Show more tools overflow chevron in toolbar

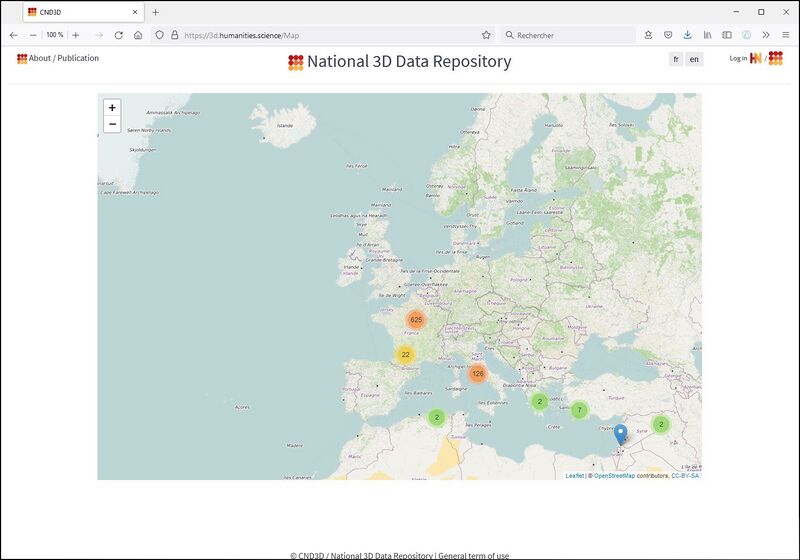(x=766, y=35)
